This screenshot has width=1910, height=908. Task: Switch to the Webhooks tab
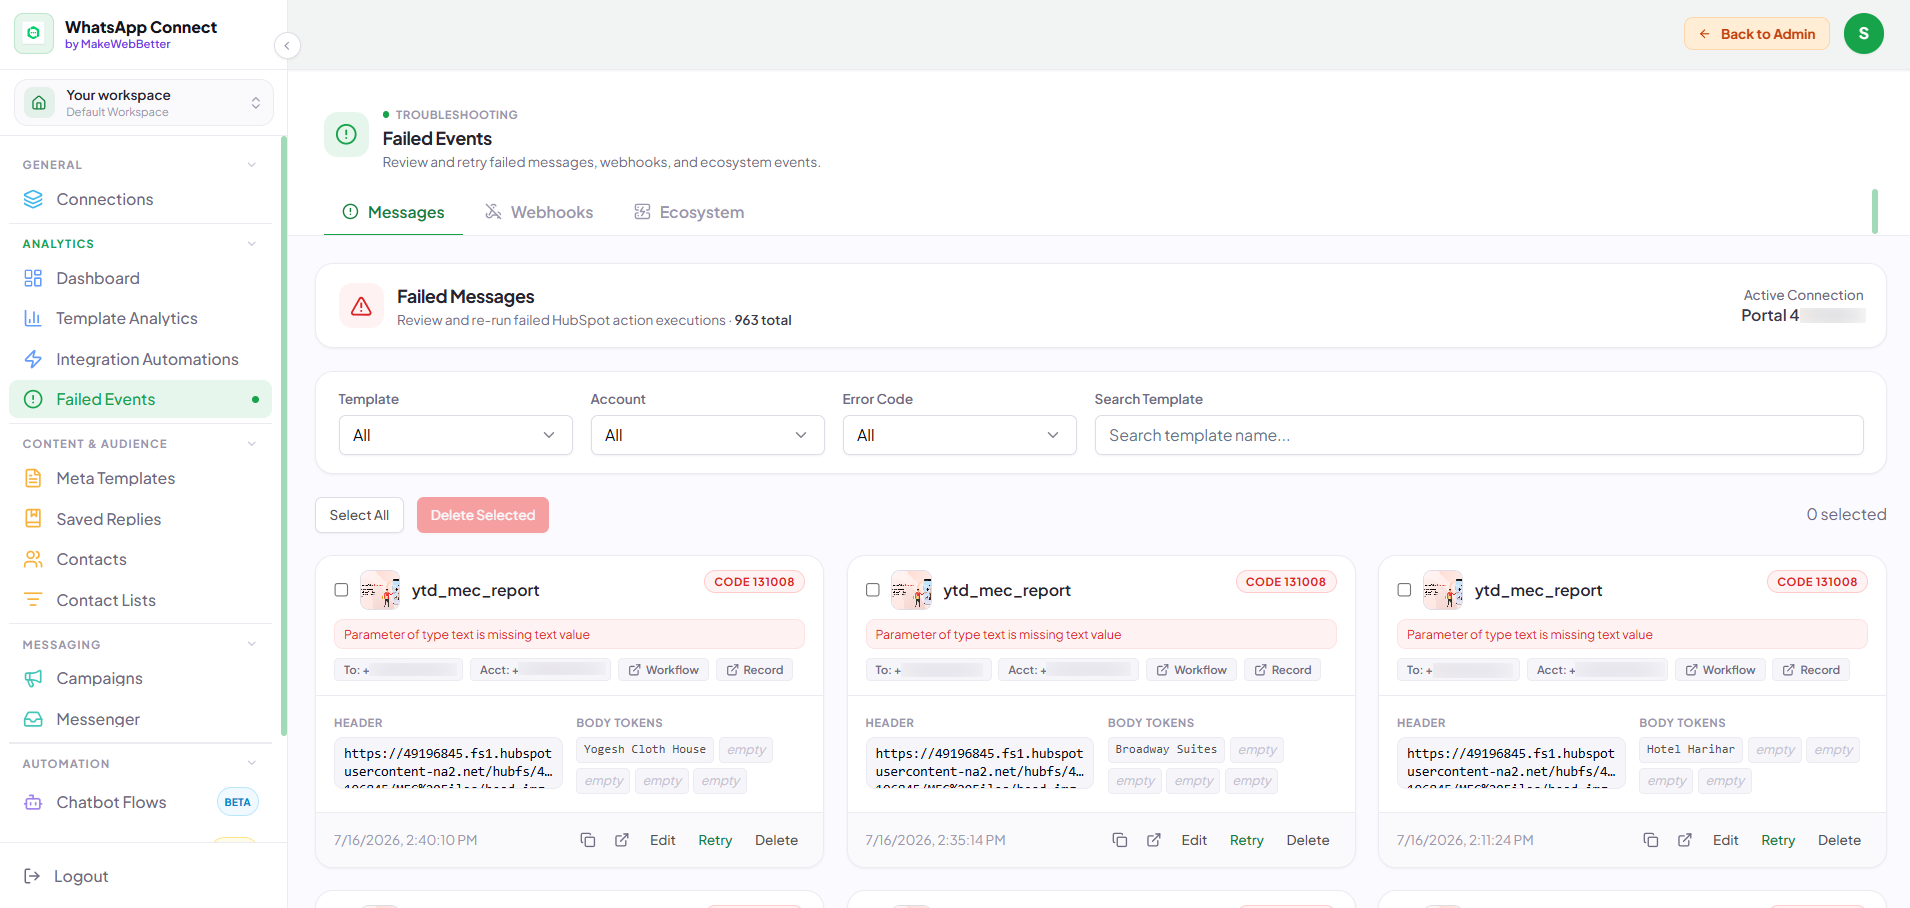point(539,212)
